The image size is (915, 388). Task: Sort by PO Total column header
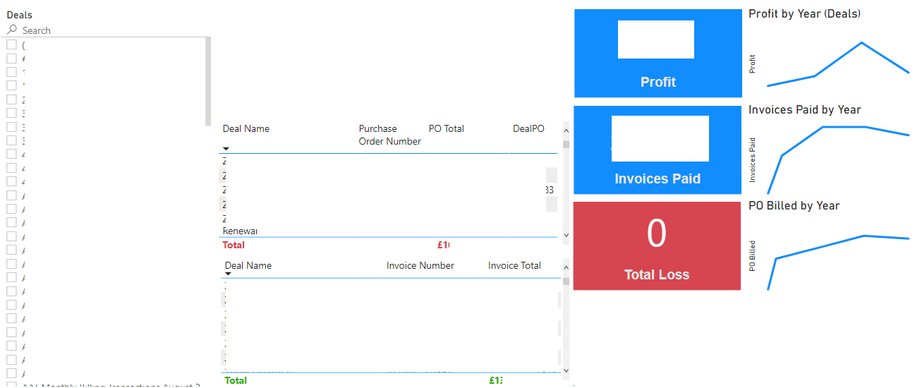[x=446, y=129]
